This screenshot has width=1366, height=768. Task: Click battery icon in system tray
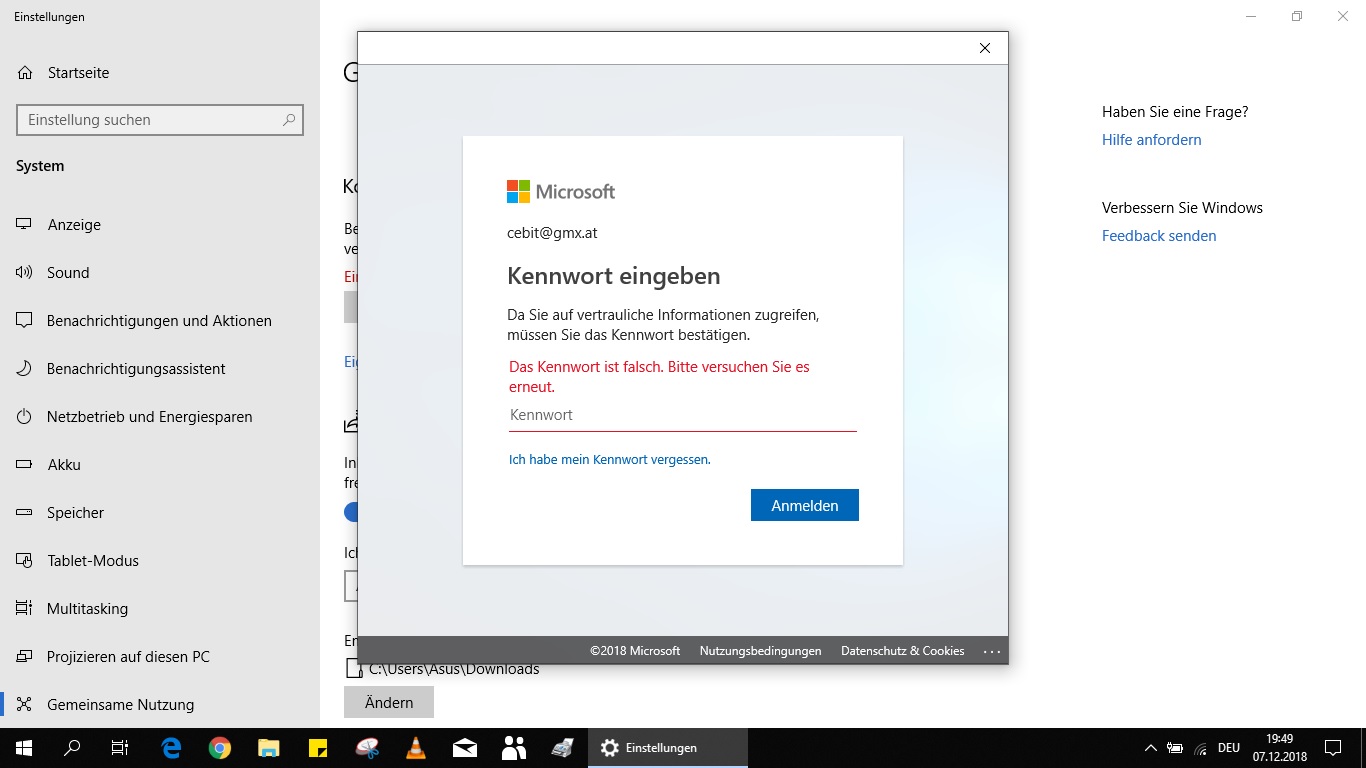click(1175, 748)
